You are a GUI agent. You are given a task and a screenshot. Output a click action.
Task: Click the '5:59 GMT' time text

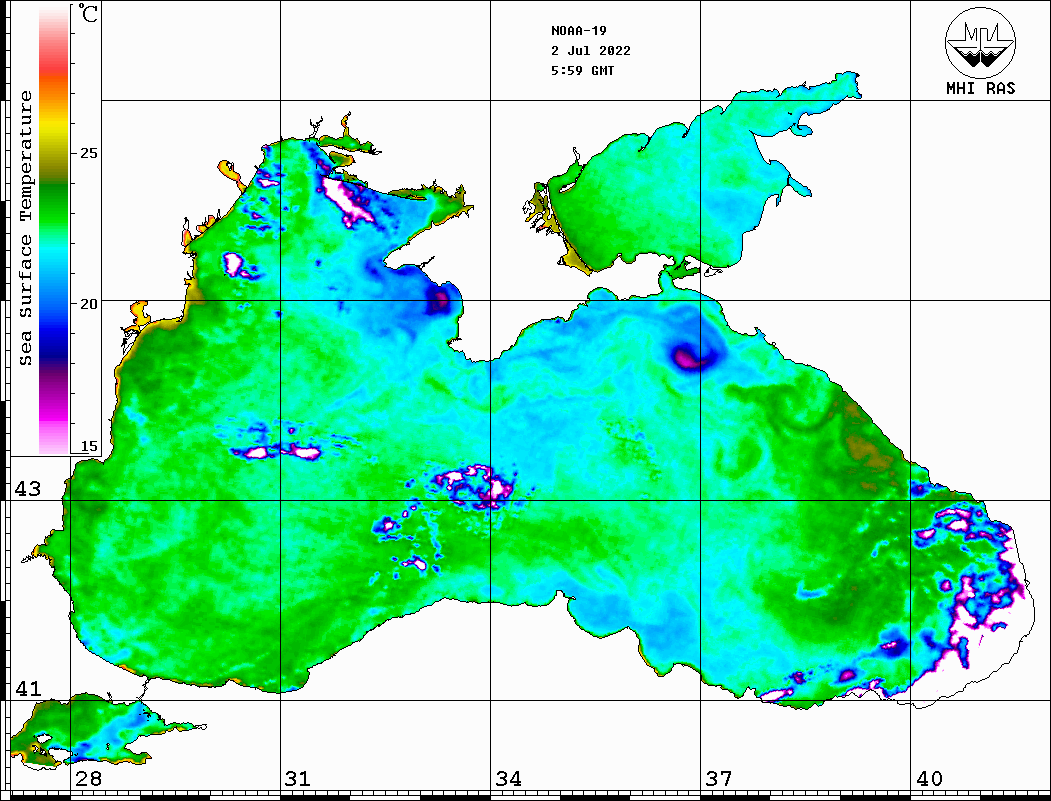[582, 70]
